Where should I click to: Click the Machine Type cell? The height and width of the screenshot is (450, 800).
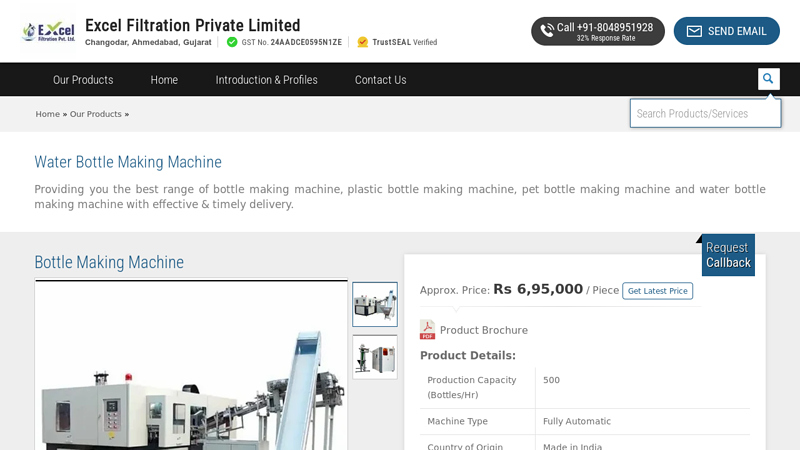(x=478, y=421)
